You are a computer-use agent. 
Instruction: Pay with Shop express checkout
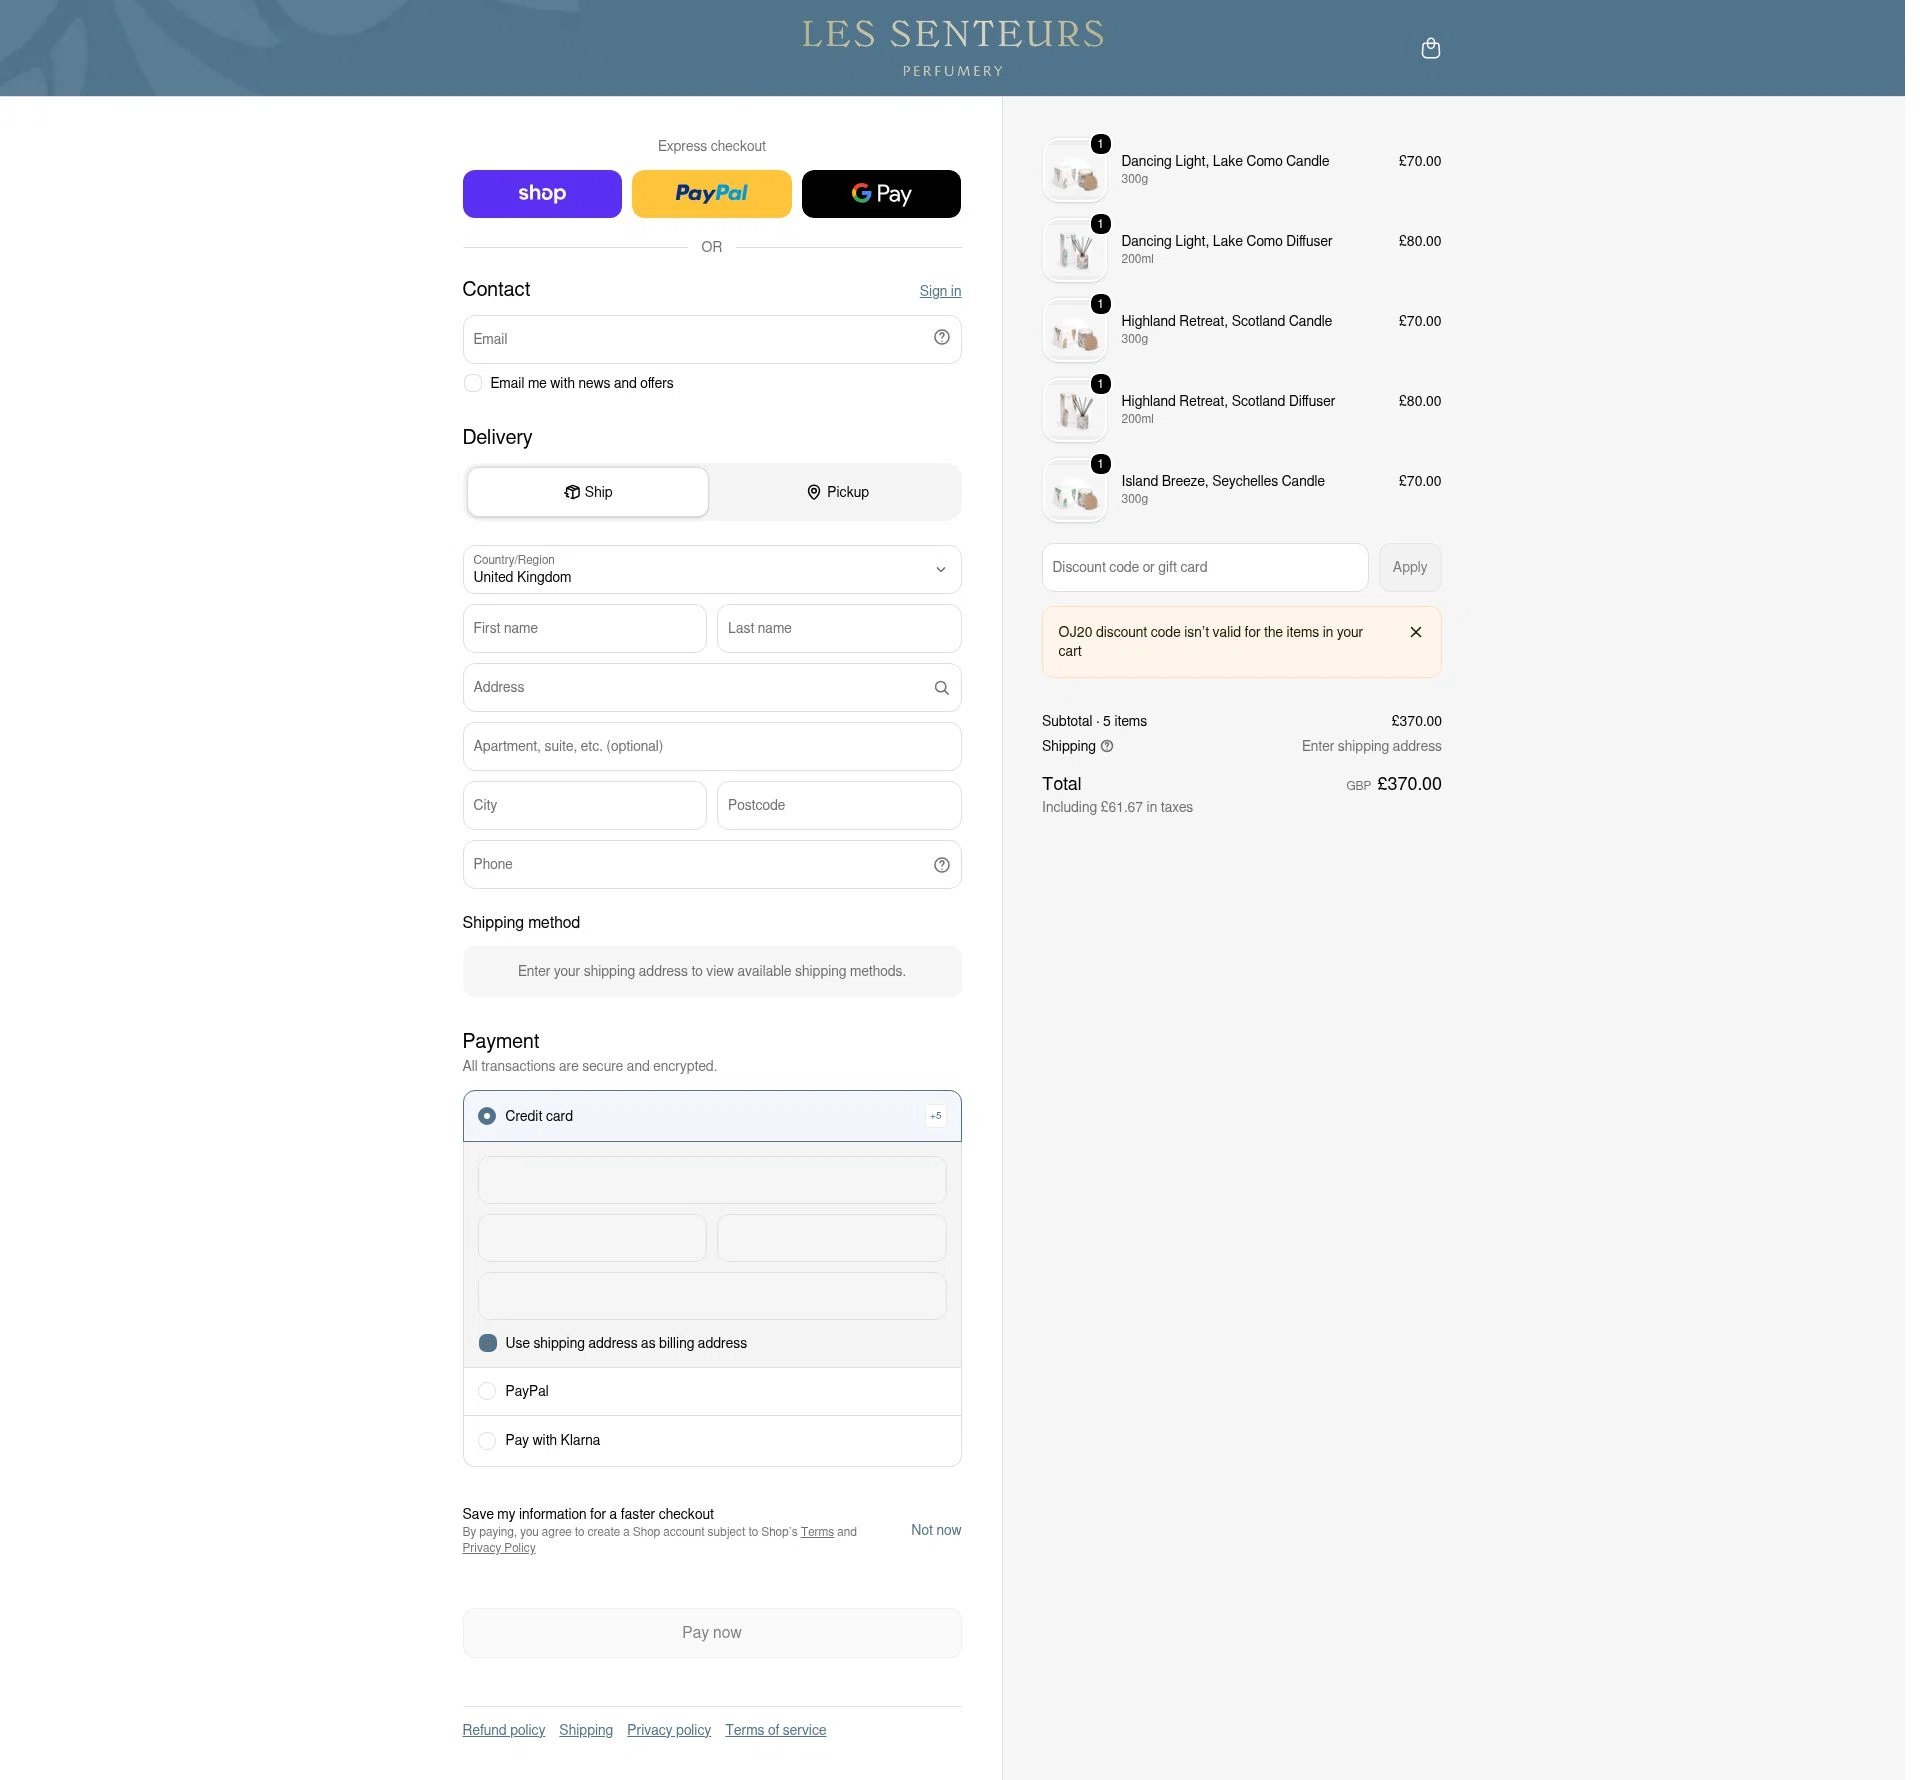click(x=542, y=194)
